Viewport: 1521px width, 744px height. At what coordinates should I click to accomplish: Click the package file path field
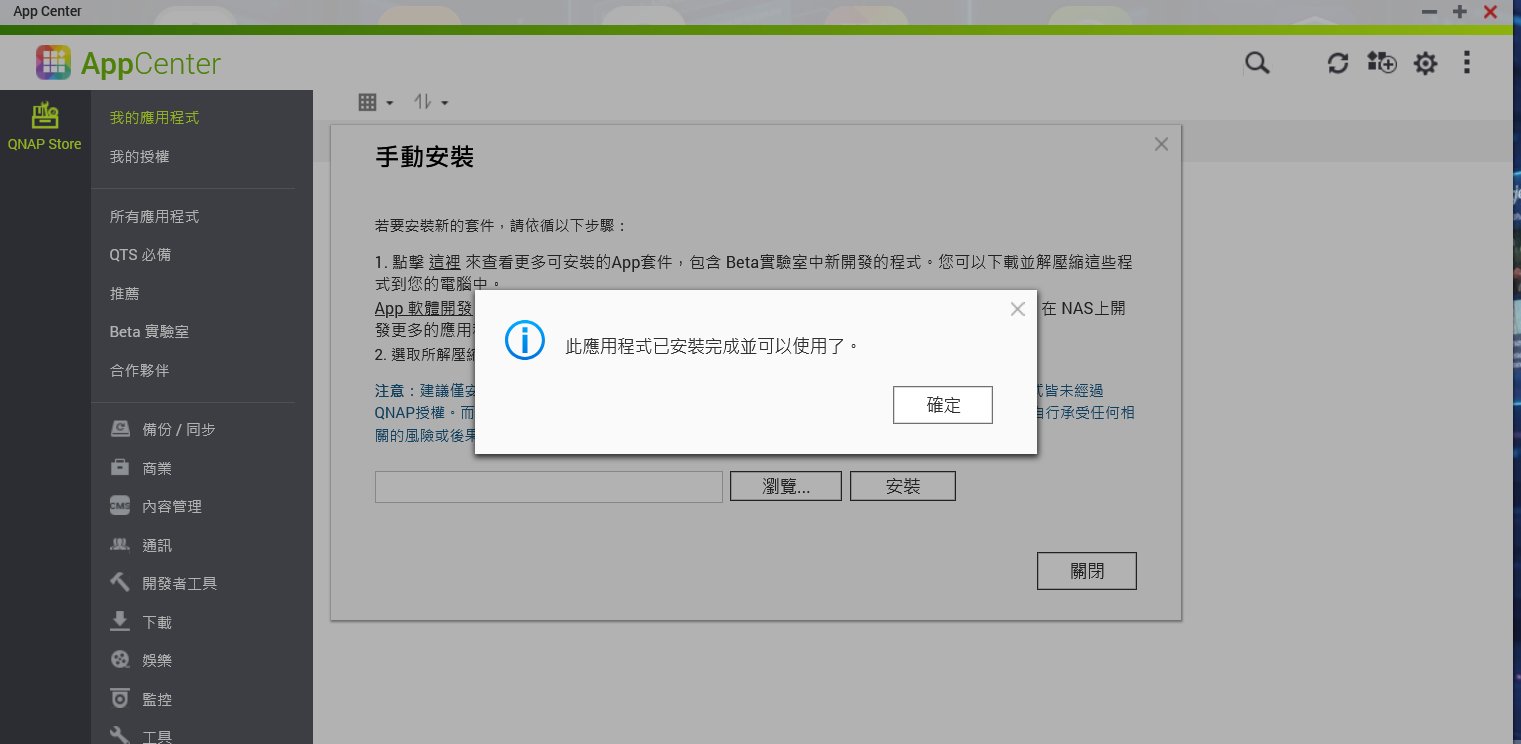548,487
